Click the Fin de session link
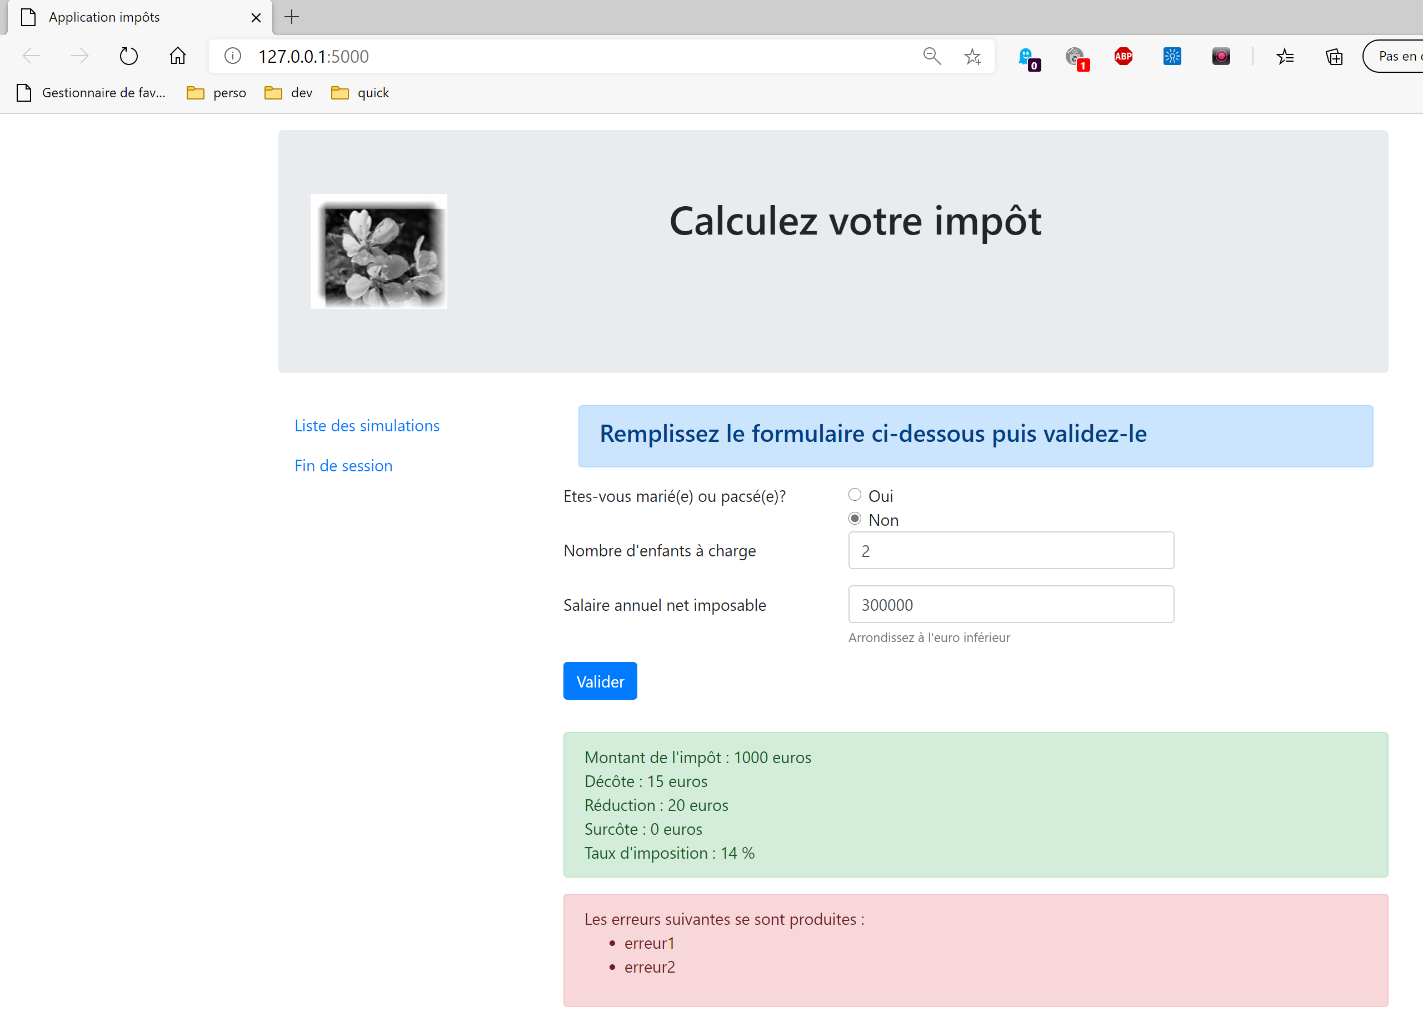The height and width of the screenshot is (1026, 1423). tap(343, 466)
